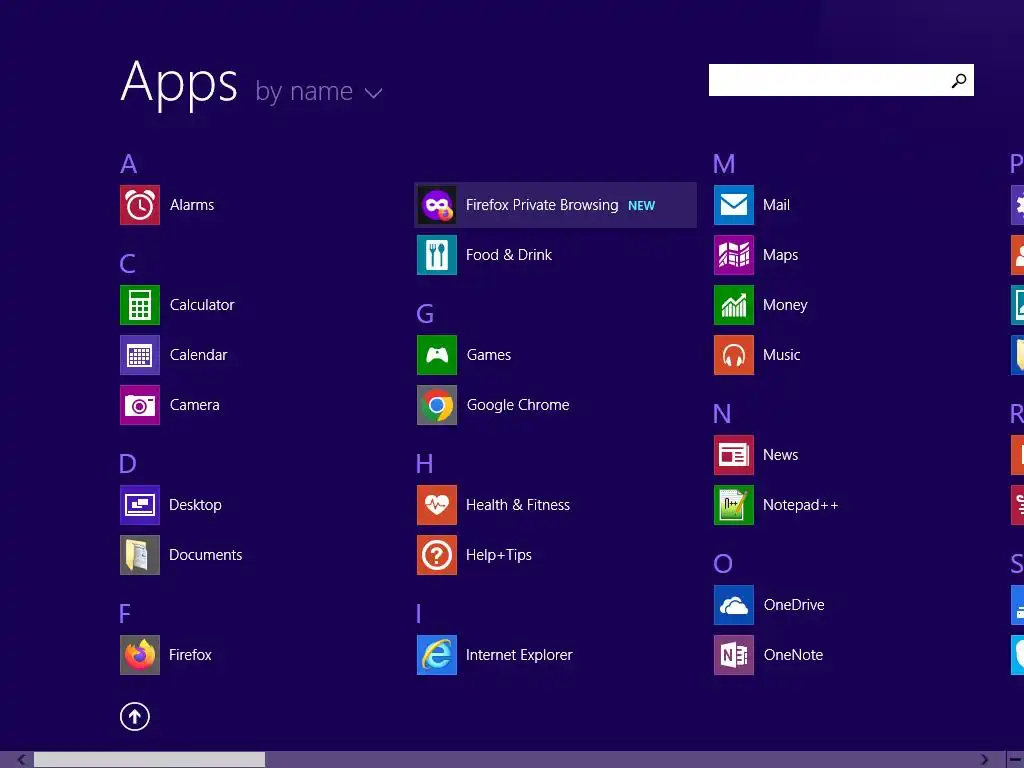The width and height of the screenshot is (1024, 768).
Task: Open the Food & Drink icon
Action: coord(437,255)
